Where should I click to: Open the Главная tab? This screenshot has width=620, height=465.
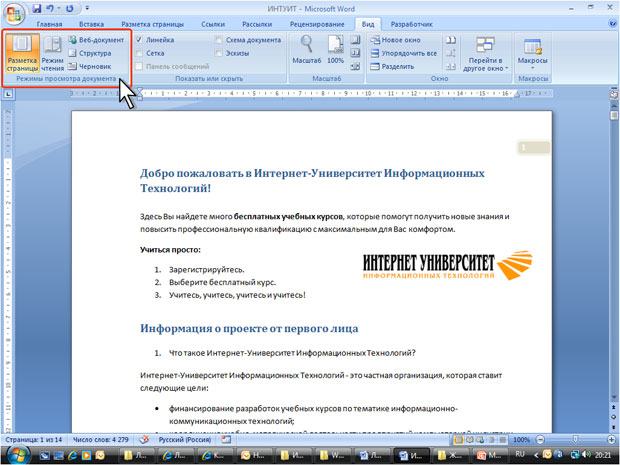[x=49, y=24]
